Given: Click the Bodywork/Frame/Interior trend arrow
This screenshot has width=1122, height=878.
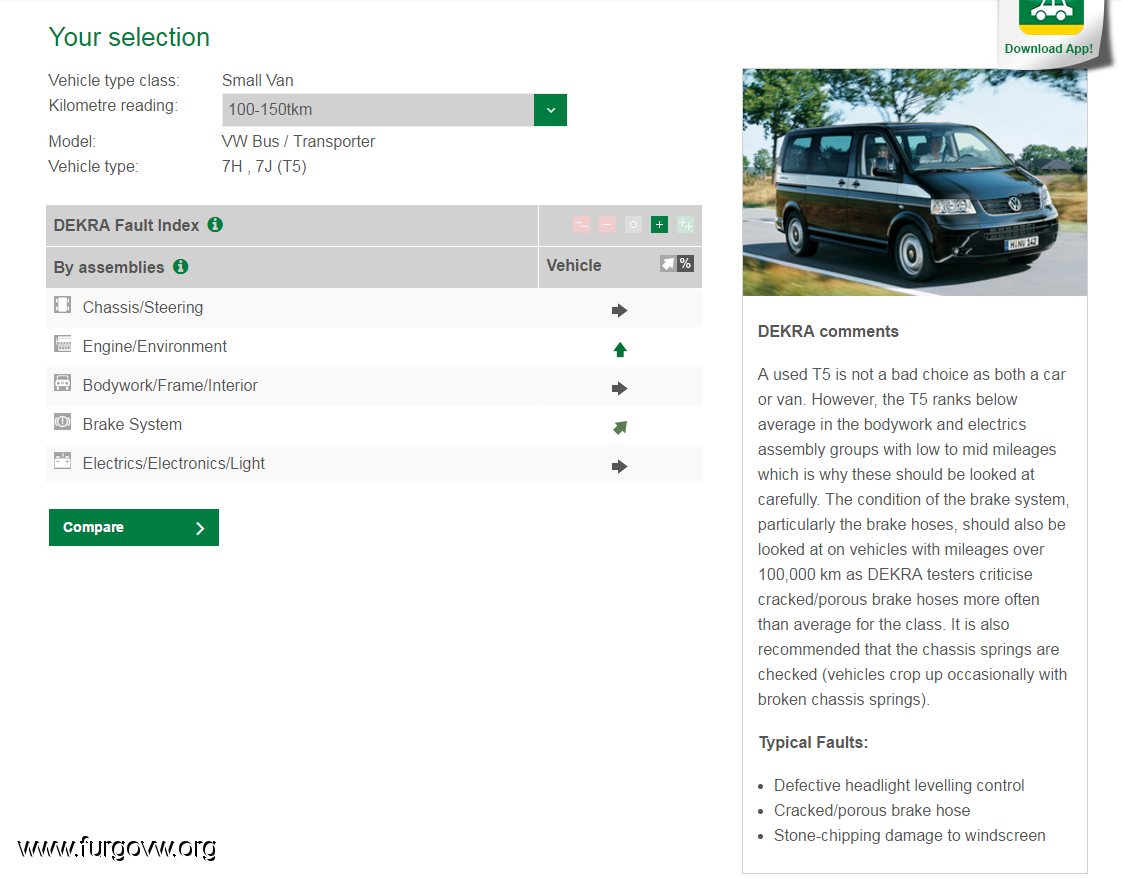Looking at the screenshot, I should tap(620, 389).
